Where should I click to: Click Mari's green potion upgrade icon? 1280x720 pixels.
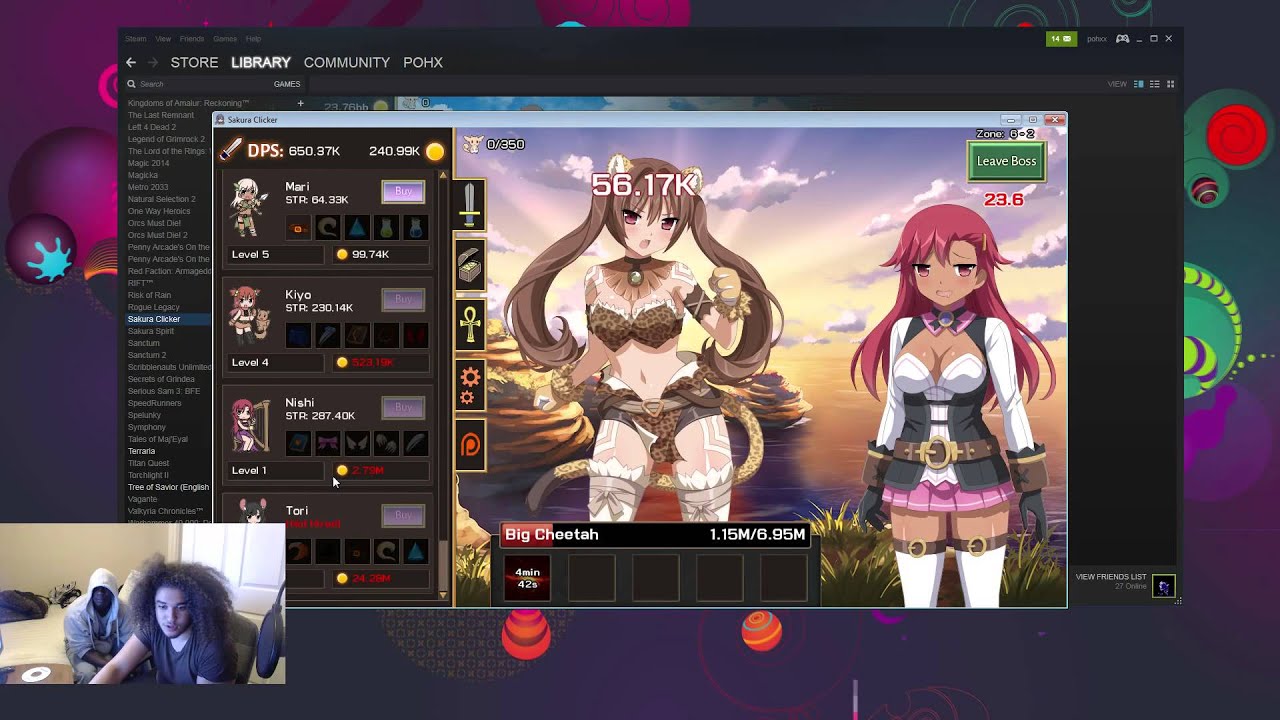tap(386, 228)
